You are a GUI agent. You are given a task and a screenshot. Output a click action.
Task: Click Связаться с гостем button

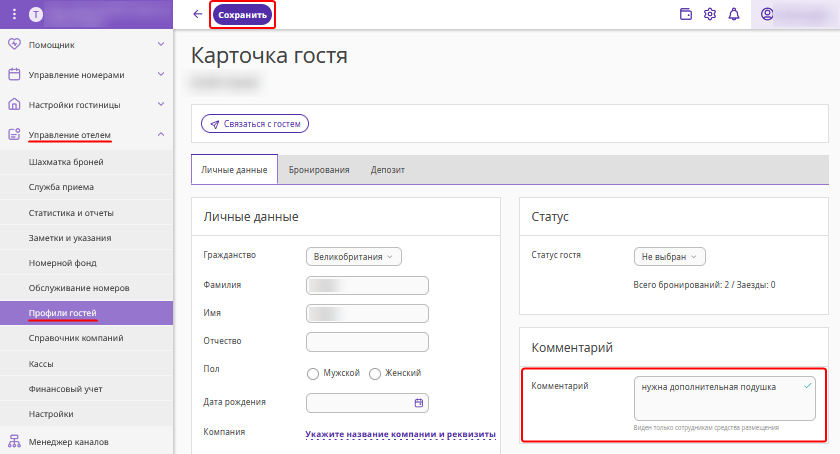tap(256, 123)
